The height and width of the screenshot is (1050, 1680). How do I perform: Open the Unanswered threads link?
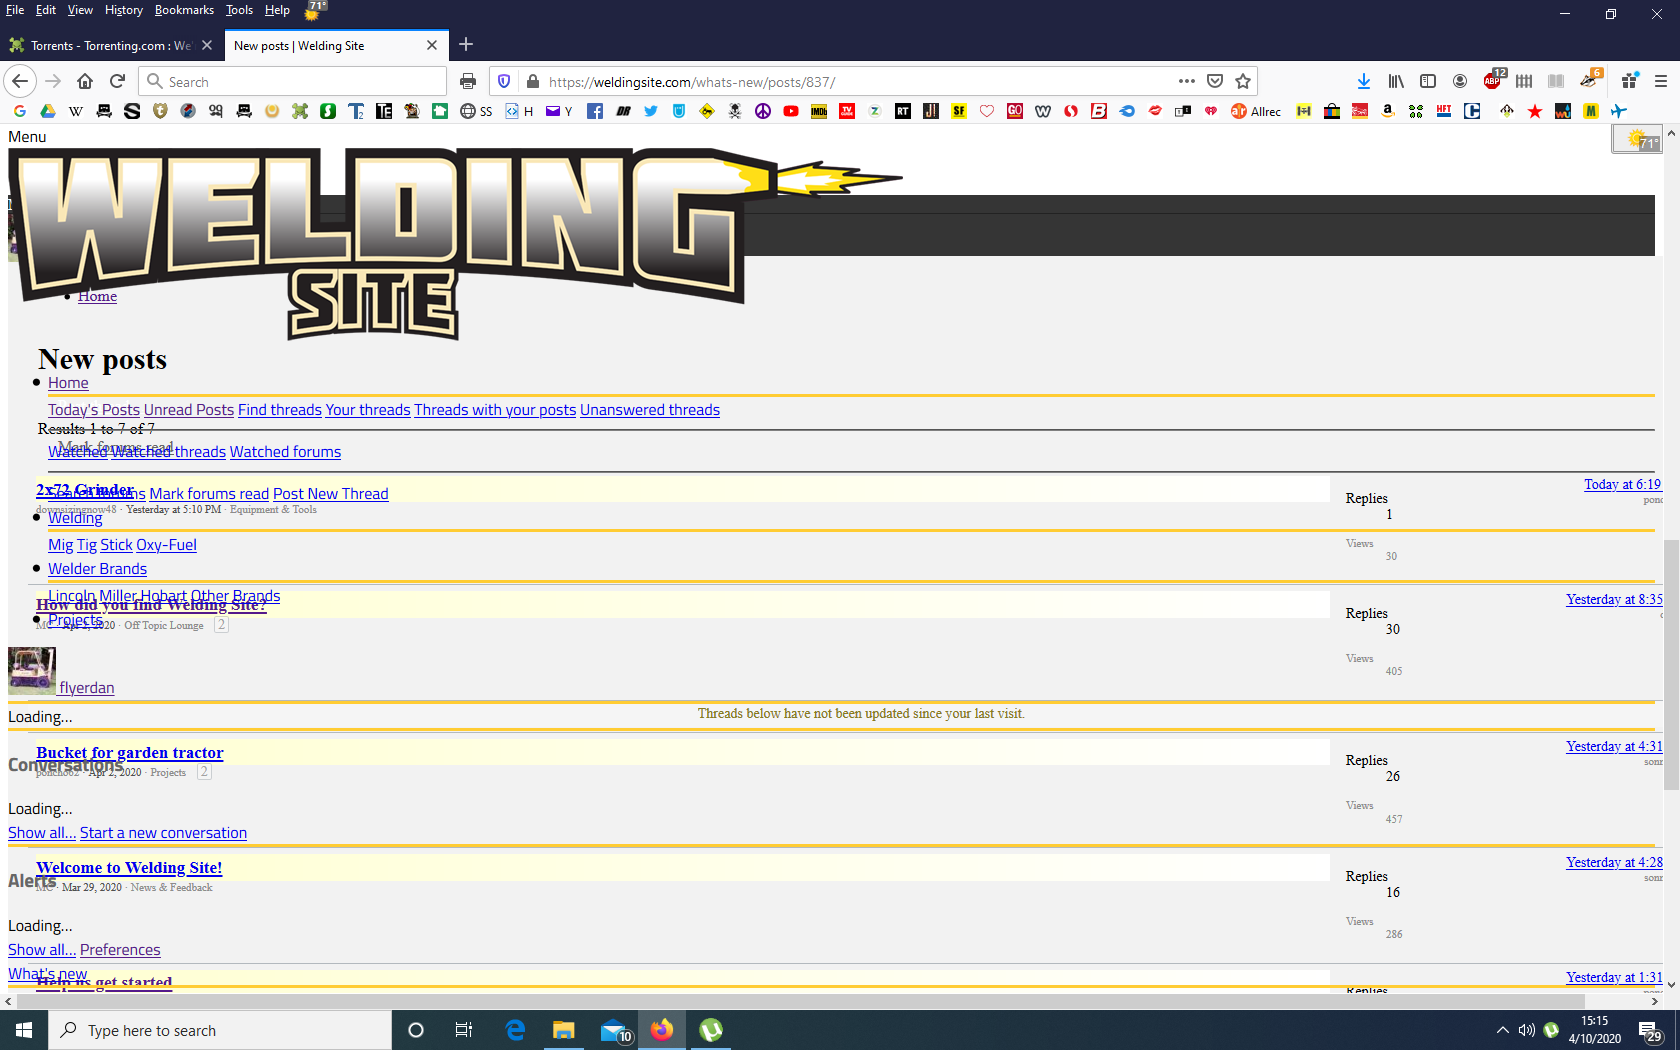coord(649,410)
